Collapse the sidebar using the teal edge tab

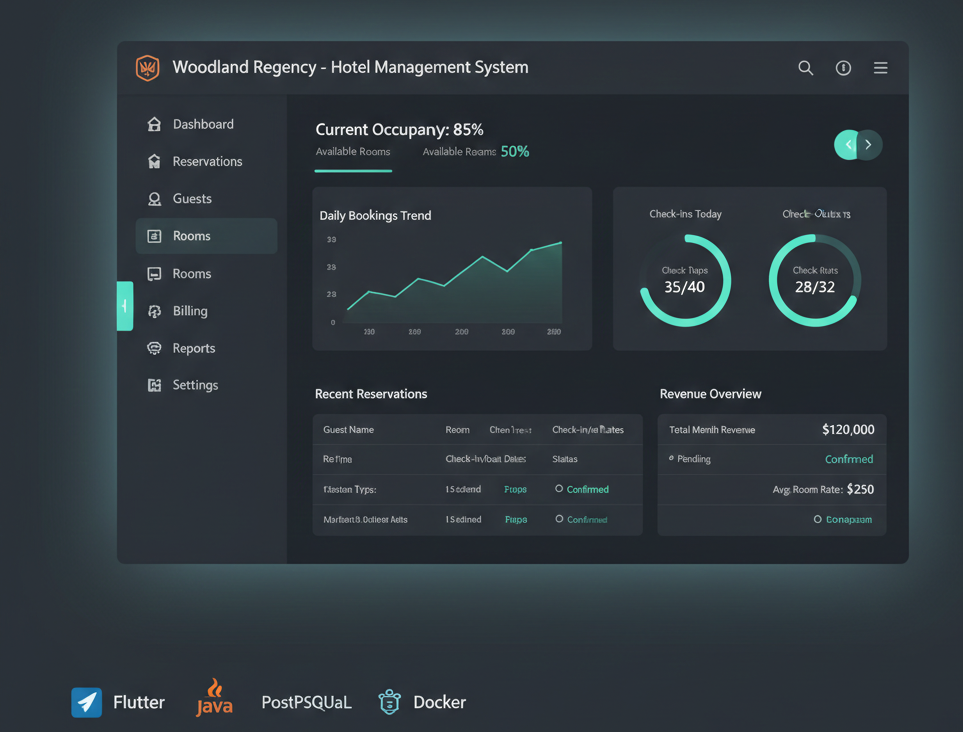(x=124, y=306)
